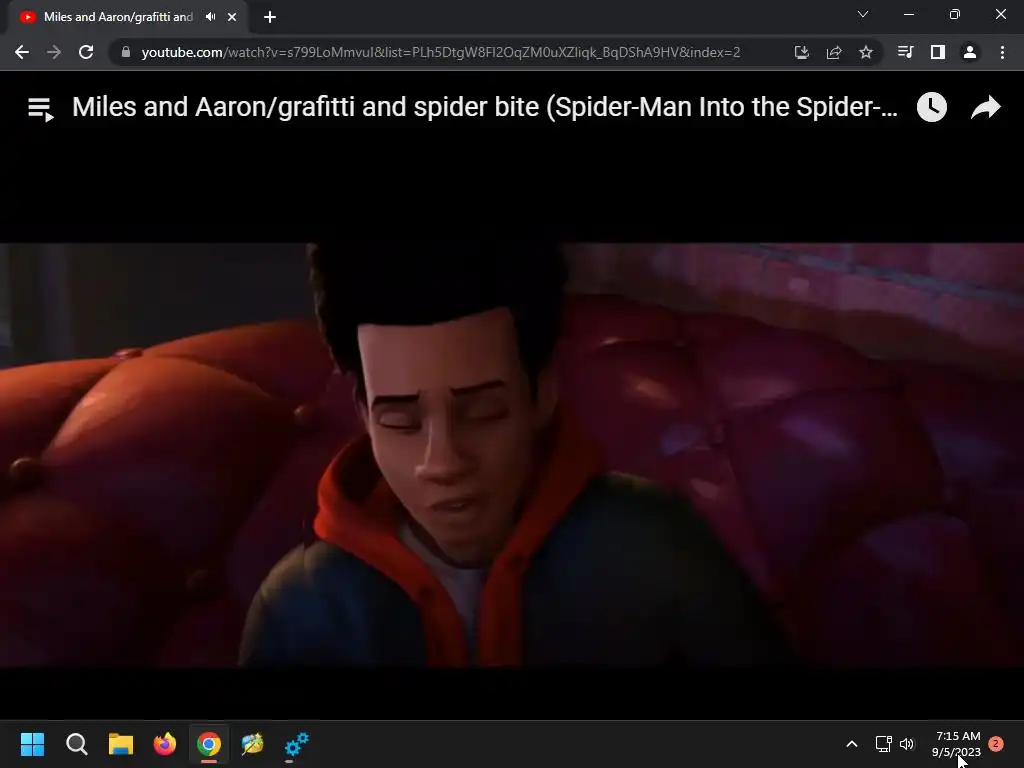Viewport: 1024px width, 768px height.
Task: Go back to previous page
Action: pos(22,52)
